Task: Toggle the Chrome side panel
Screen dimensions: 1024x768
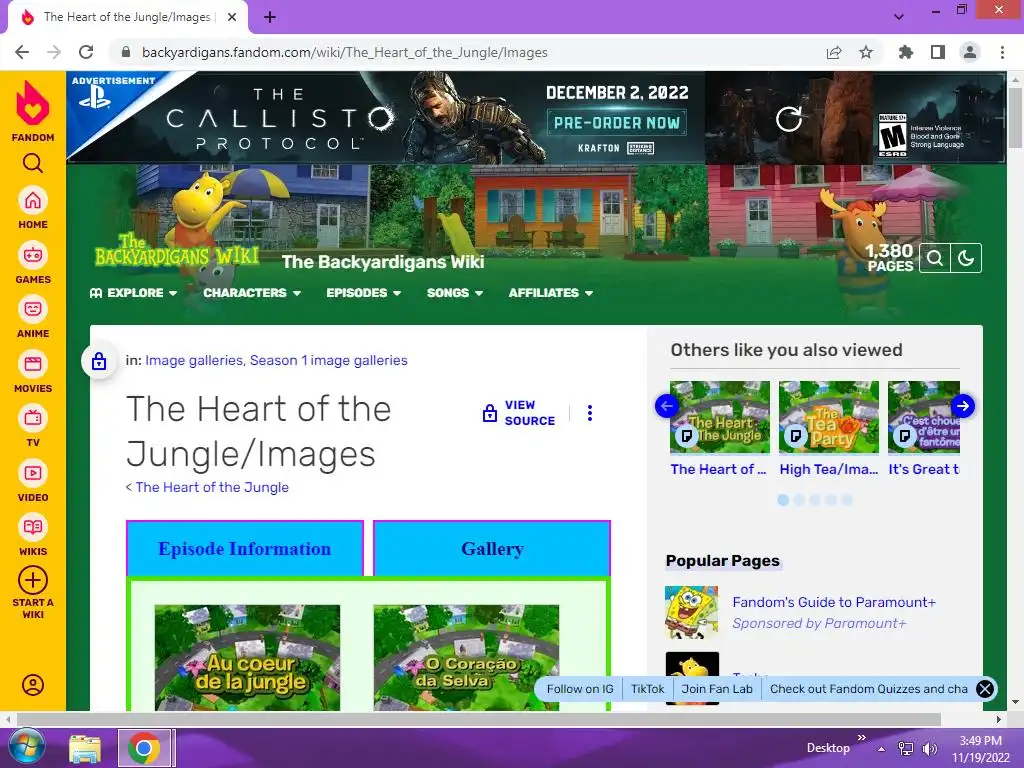Action: pyautogui.click(x=938, y=52)
